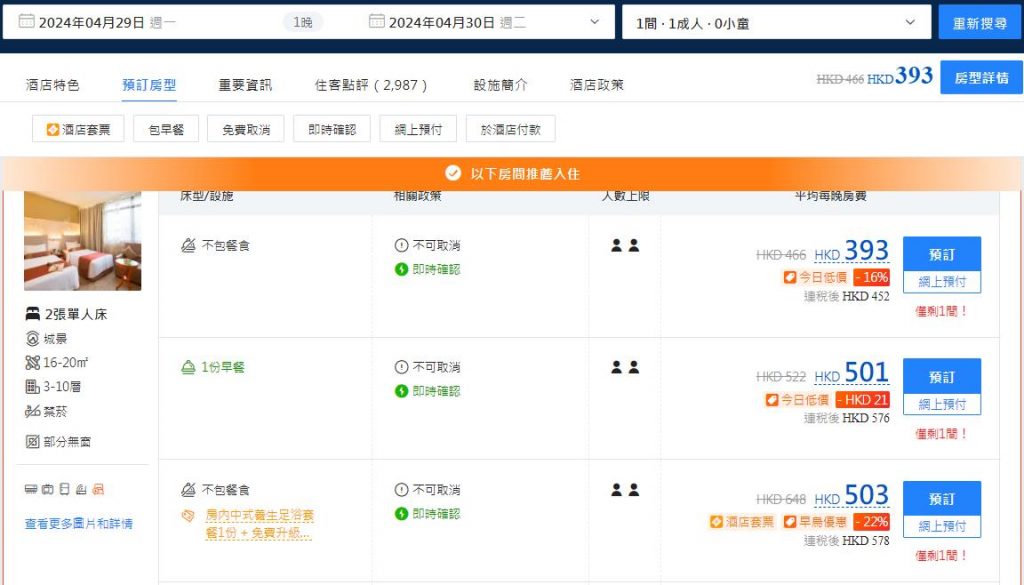Click the check-out date calendar icon
The image size is (1024, 585).
[x=377, y=22]
